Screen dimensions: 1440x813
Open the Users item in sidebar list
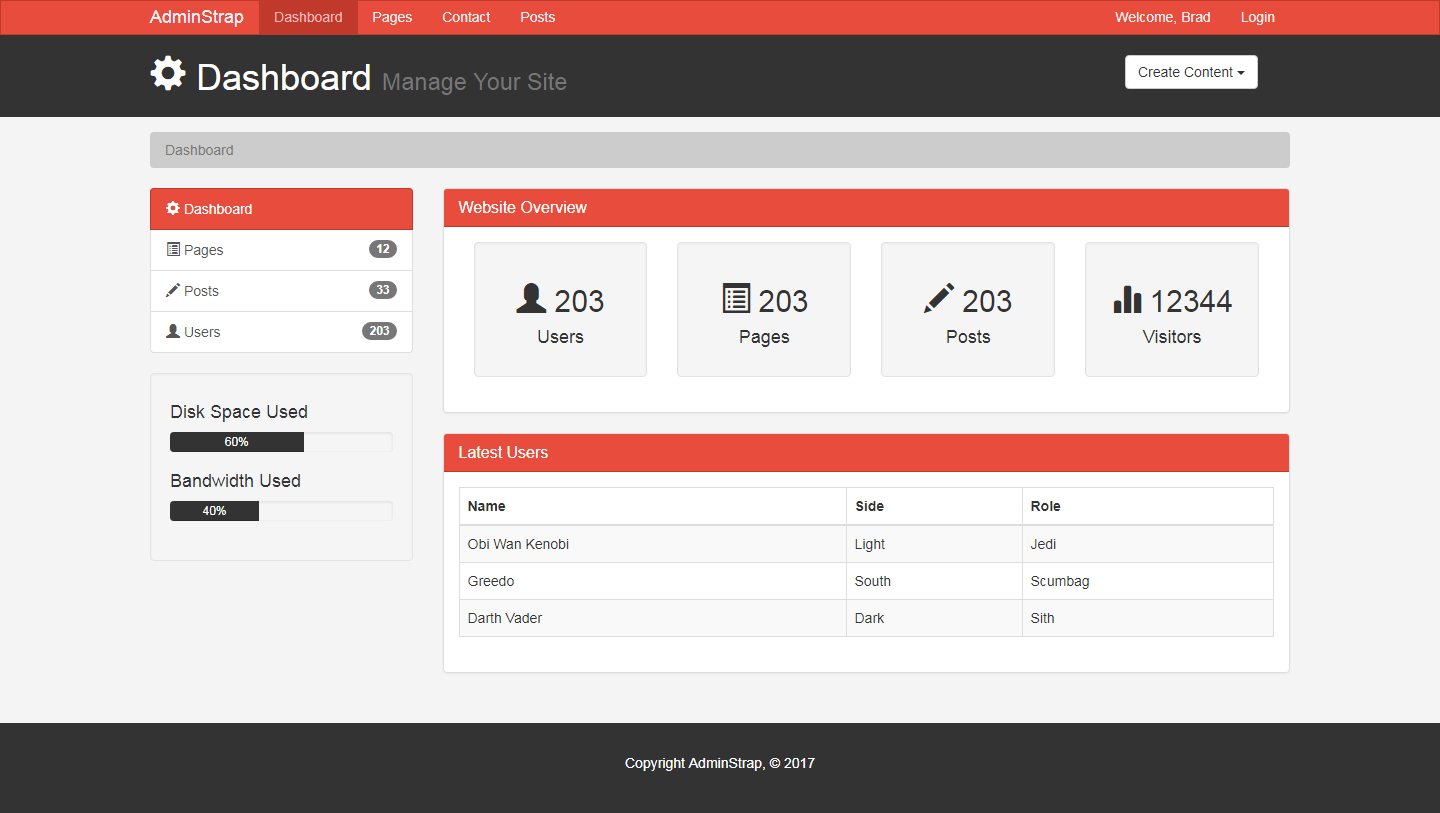(281, 332)
